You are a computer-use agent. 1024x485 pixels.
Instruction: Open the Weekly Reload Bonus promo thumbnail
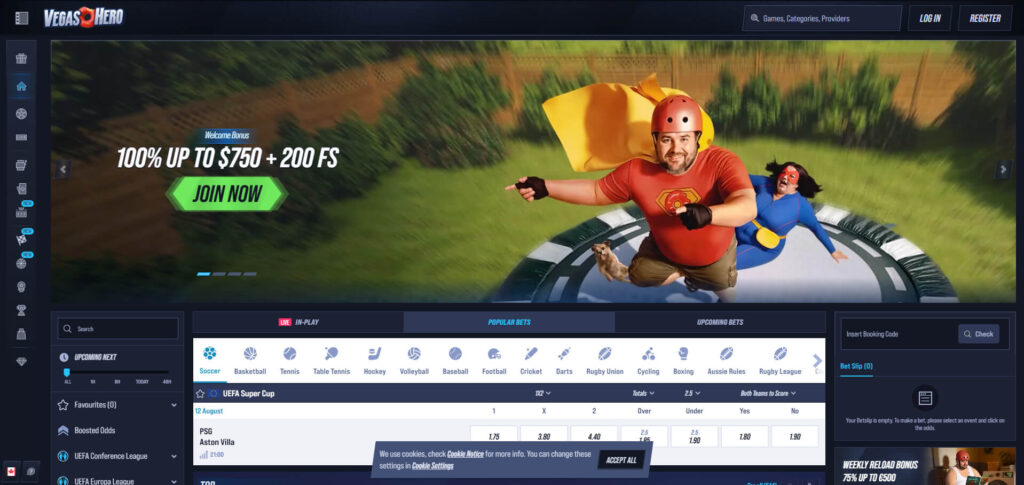[x=925, y=466]
